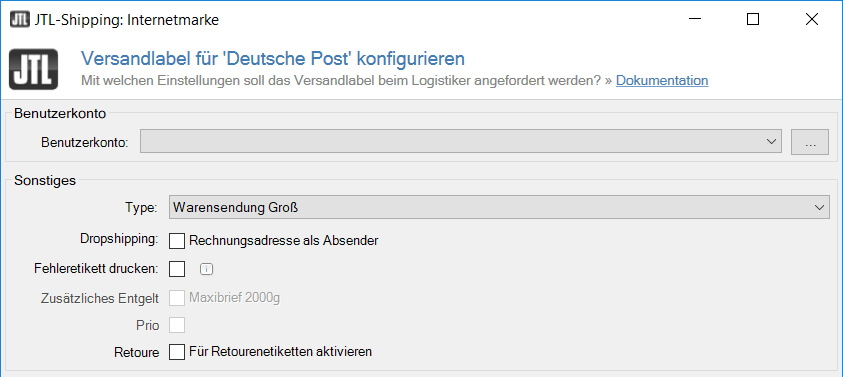Click the small JTL icon in the title bar
The image size is (843, 377).
[19, 20]
